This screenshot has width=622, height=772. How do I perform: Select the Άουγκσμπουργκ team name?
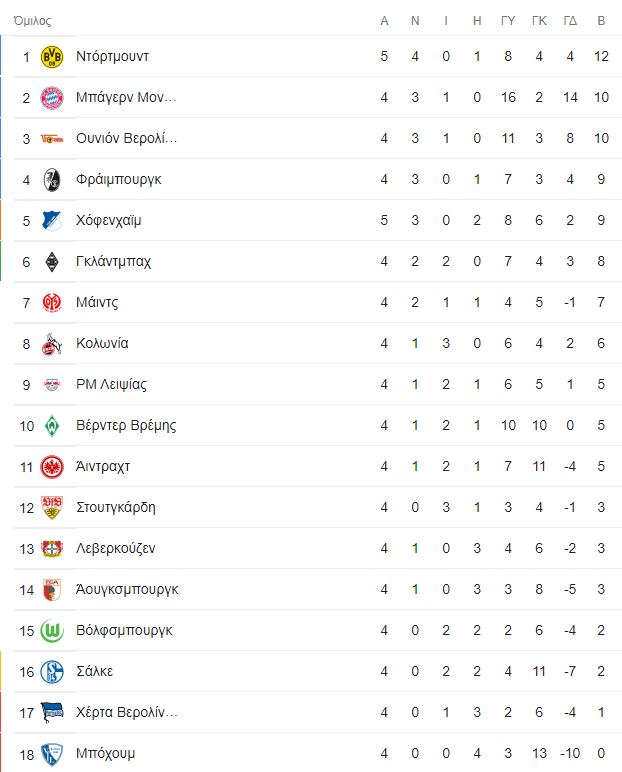[x=127, y=590]
